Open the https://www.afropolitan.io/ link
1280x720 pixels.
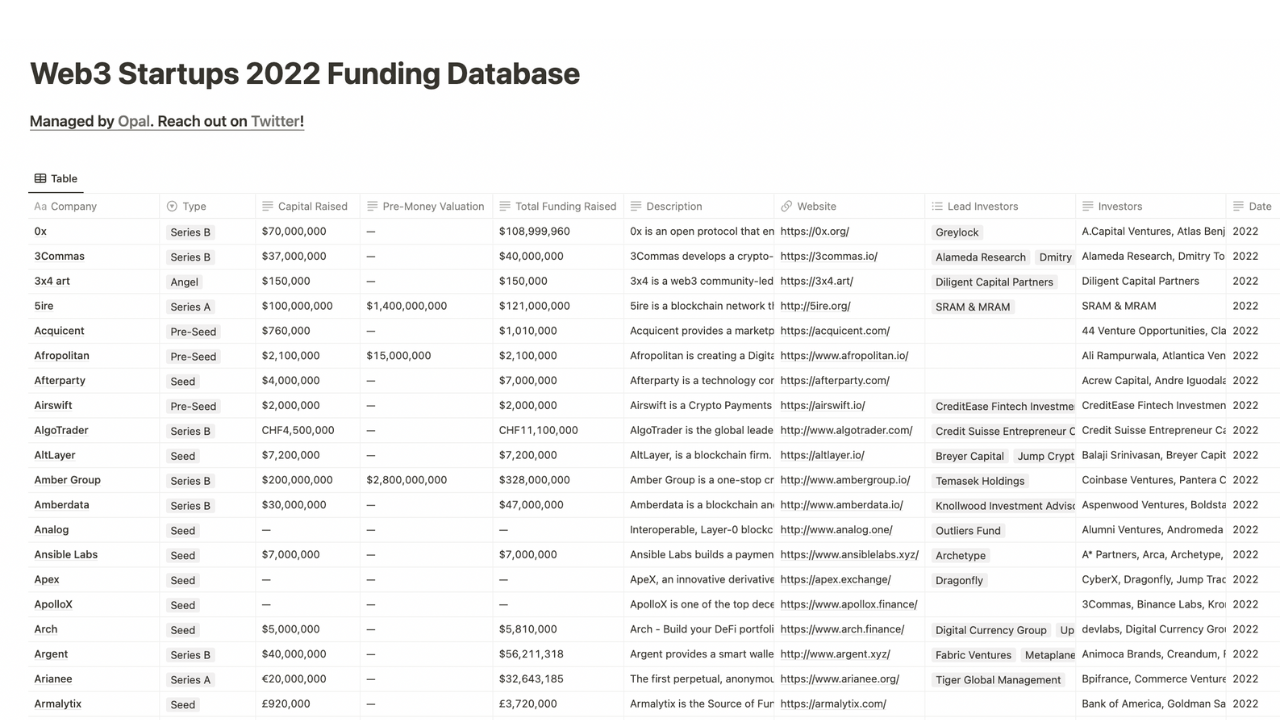click(x=844, y=355)
